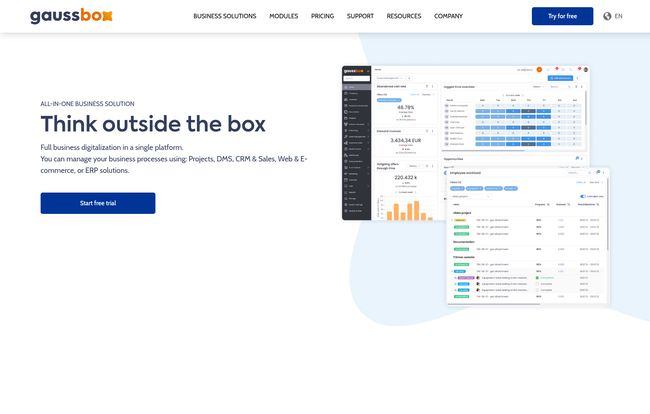
Task: Click the Start free trial button
Action: [98, 203]
